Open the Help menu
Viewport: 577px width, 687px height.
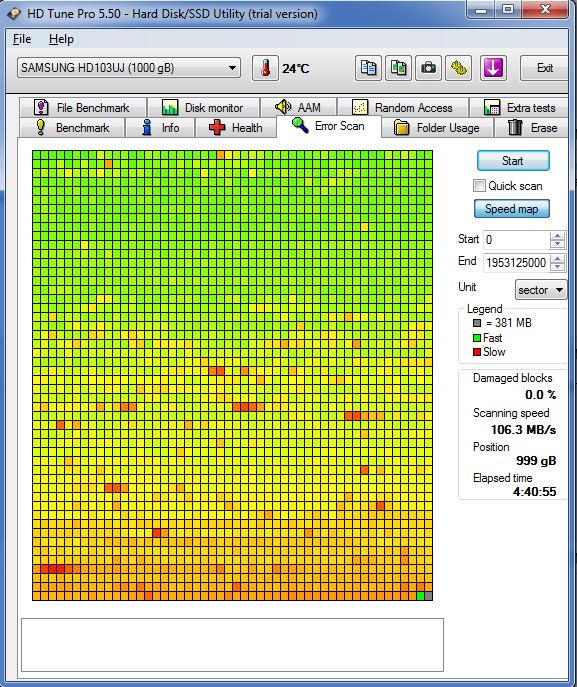[61, 39]
